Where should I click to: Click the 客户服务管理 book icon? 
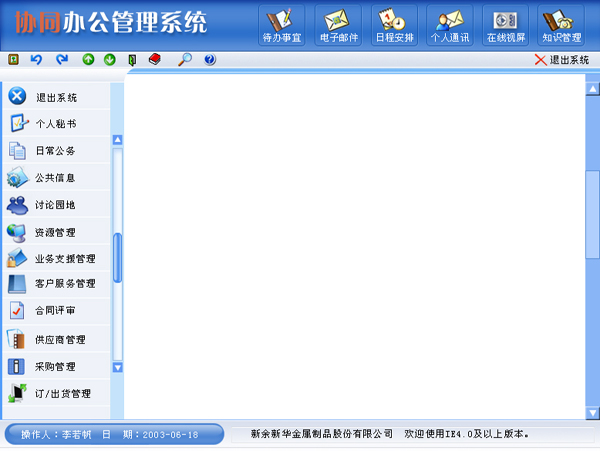17,284
